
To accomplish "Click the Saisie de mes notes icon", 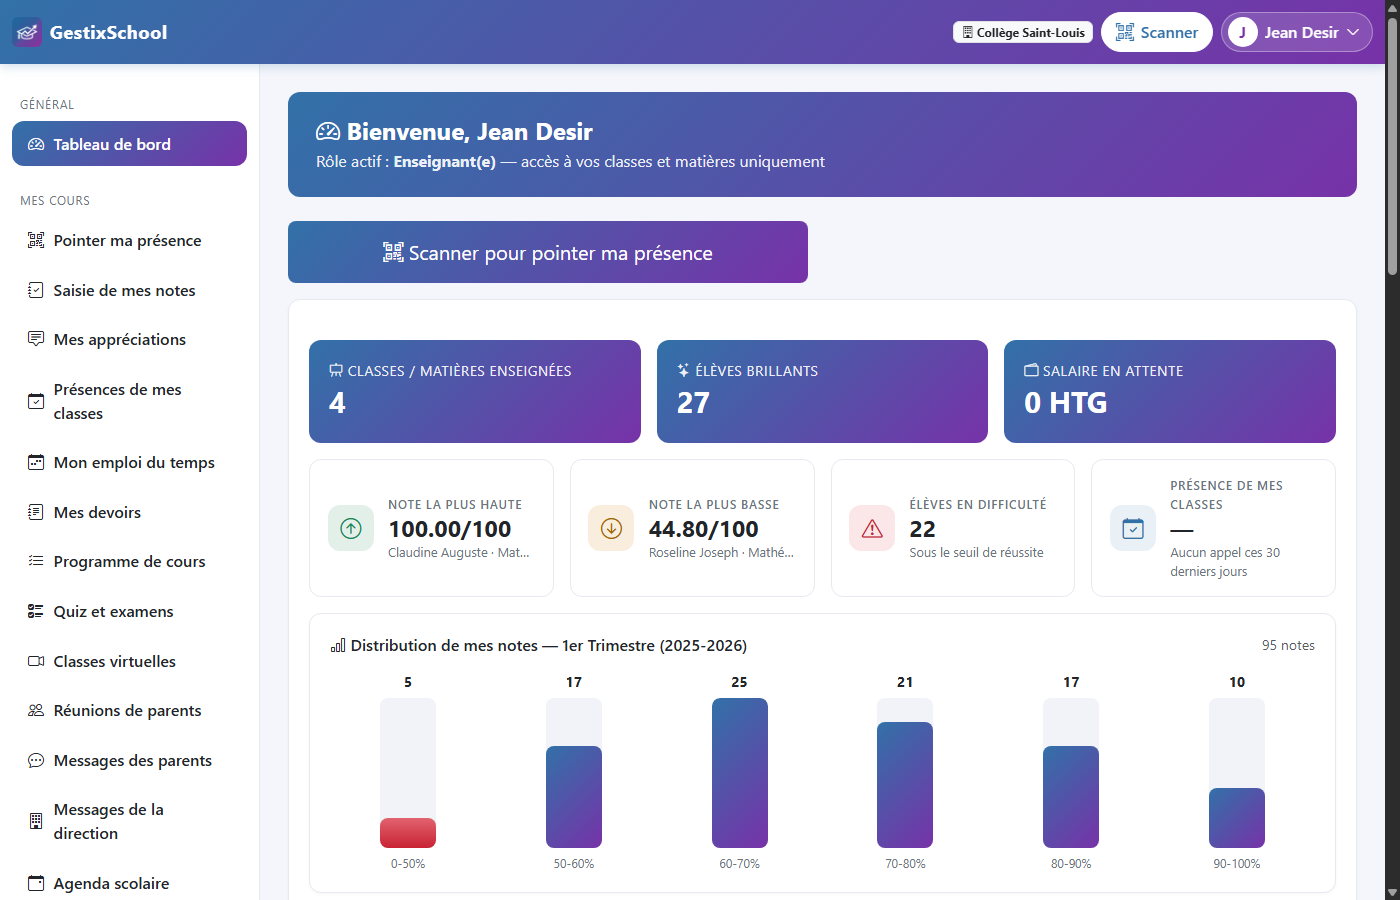I will 36,290.
